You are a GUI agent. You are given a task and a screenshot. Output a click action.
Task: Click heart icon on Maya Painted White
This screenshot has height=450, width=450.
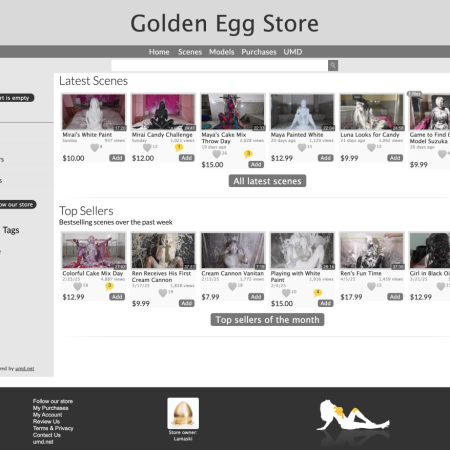point(302,147)
